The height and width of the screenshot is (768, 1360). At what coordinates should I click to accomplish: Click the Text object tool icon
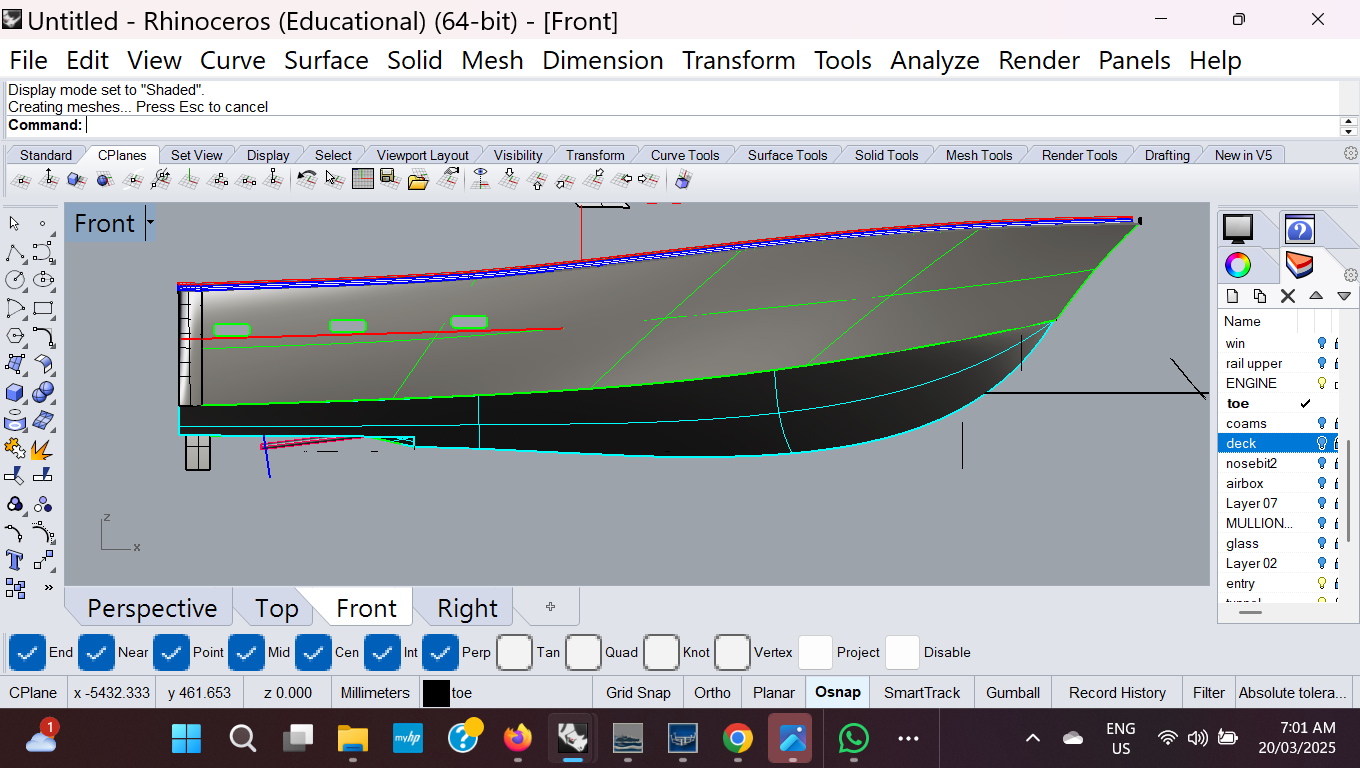click(15, 560)
